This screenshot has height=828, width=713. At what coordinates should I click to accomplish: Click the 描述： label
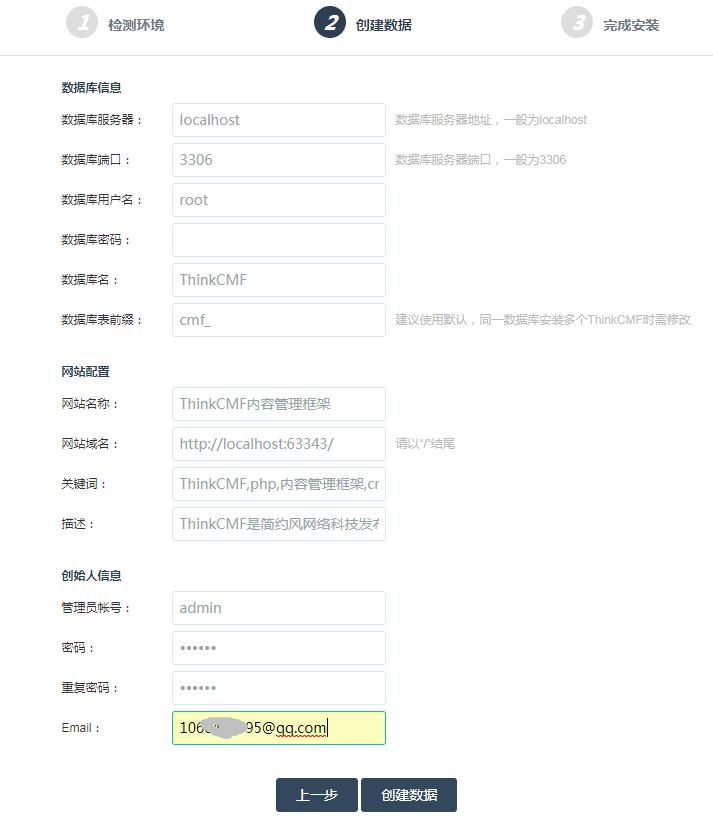click(78, 524)
